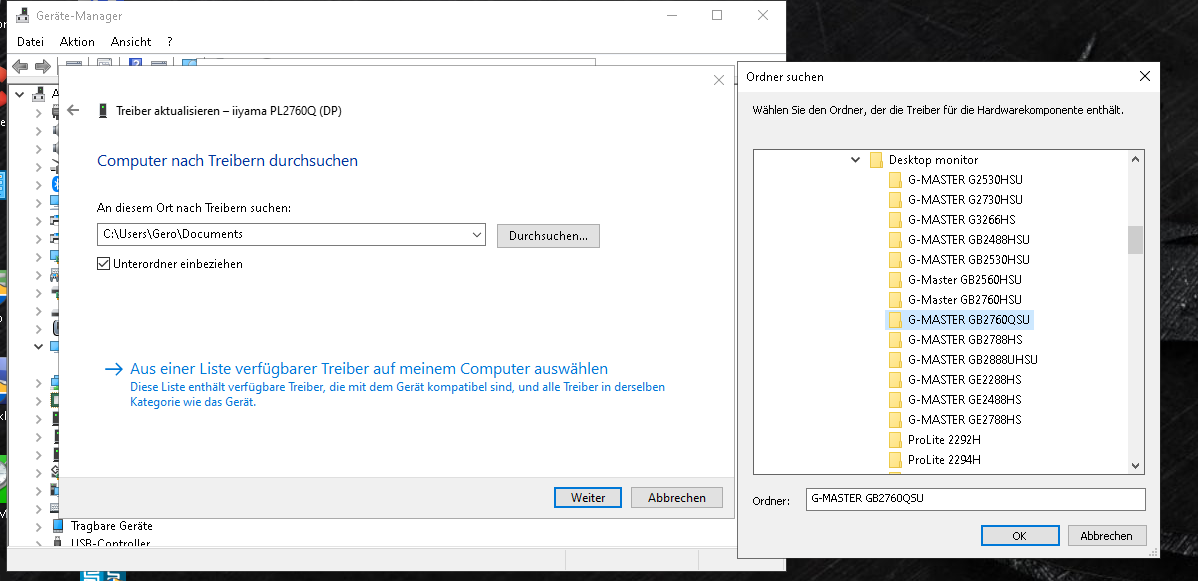This screenshot has width=1198, height=581.
Task: Click Abbrechen in the Ordner suchen dialog
Action: [1106, 536]
